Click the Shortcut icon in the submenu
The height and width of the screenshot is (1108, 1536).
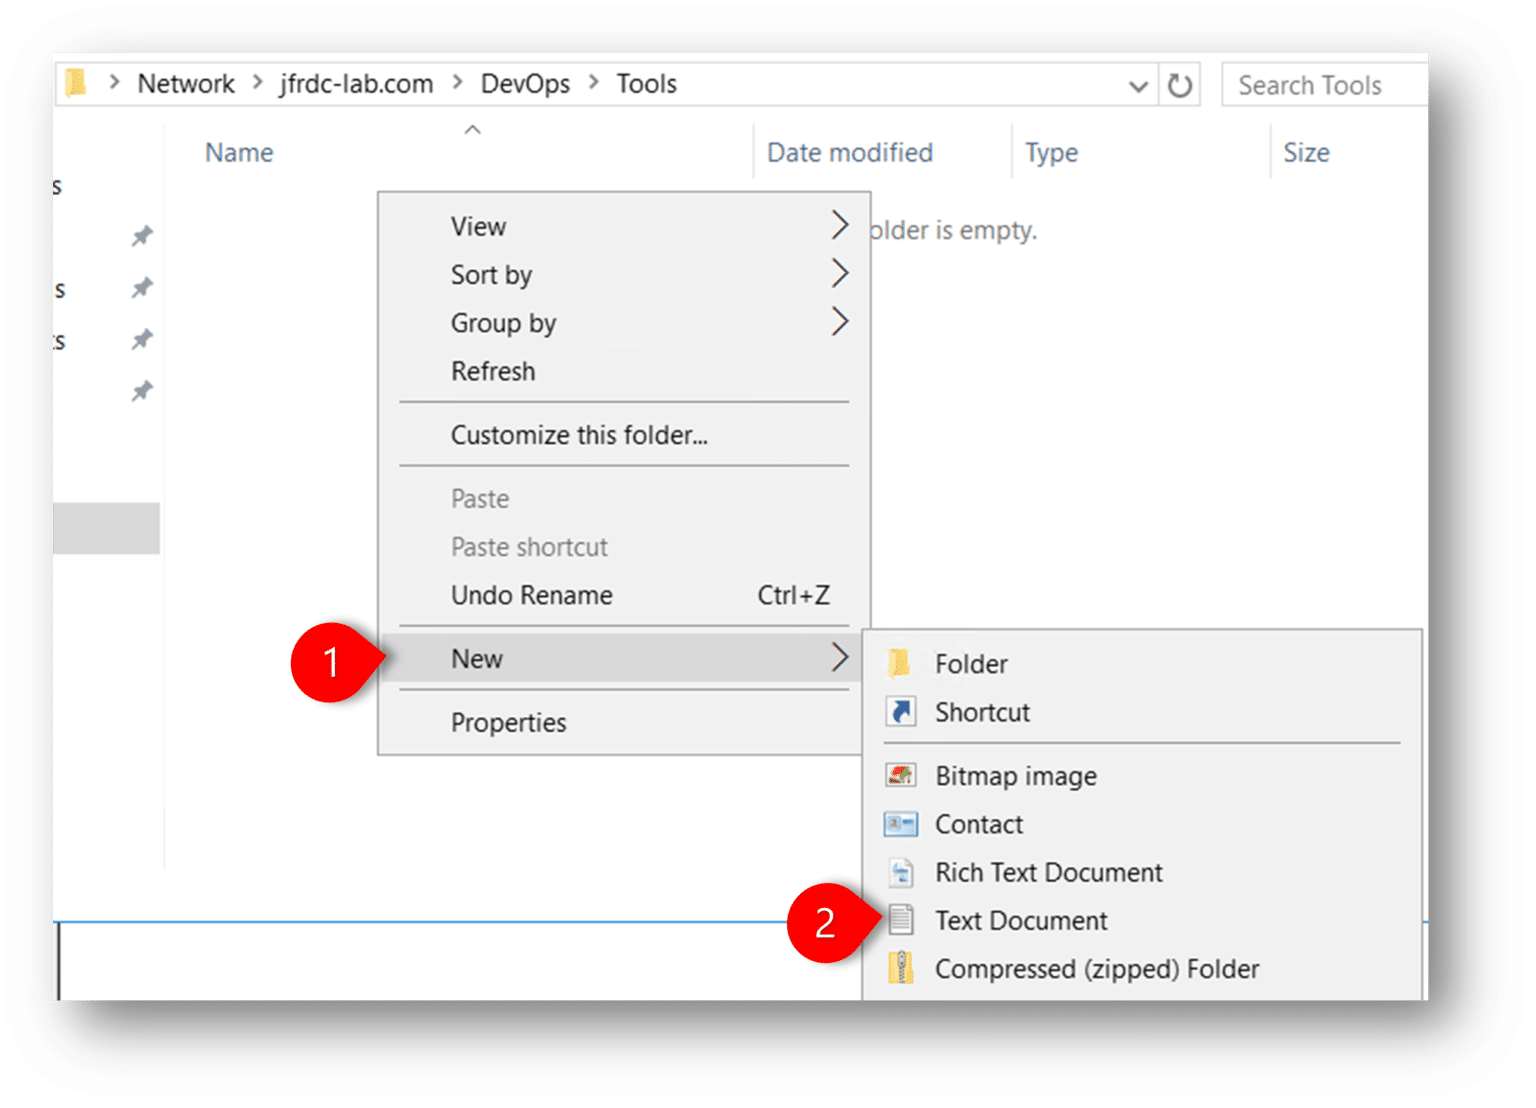(x=901, y=712)
